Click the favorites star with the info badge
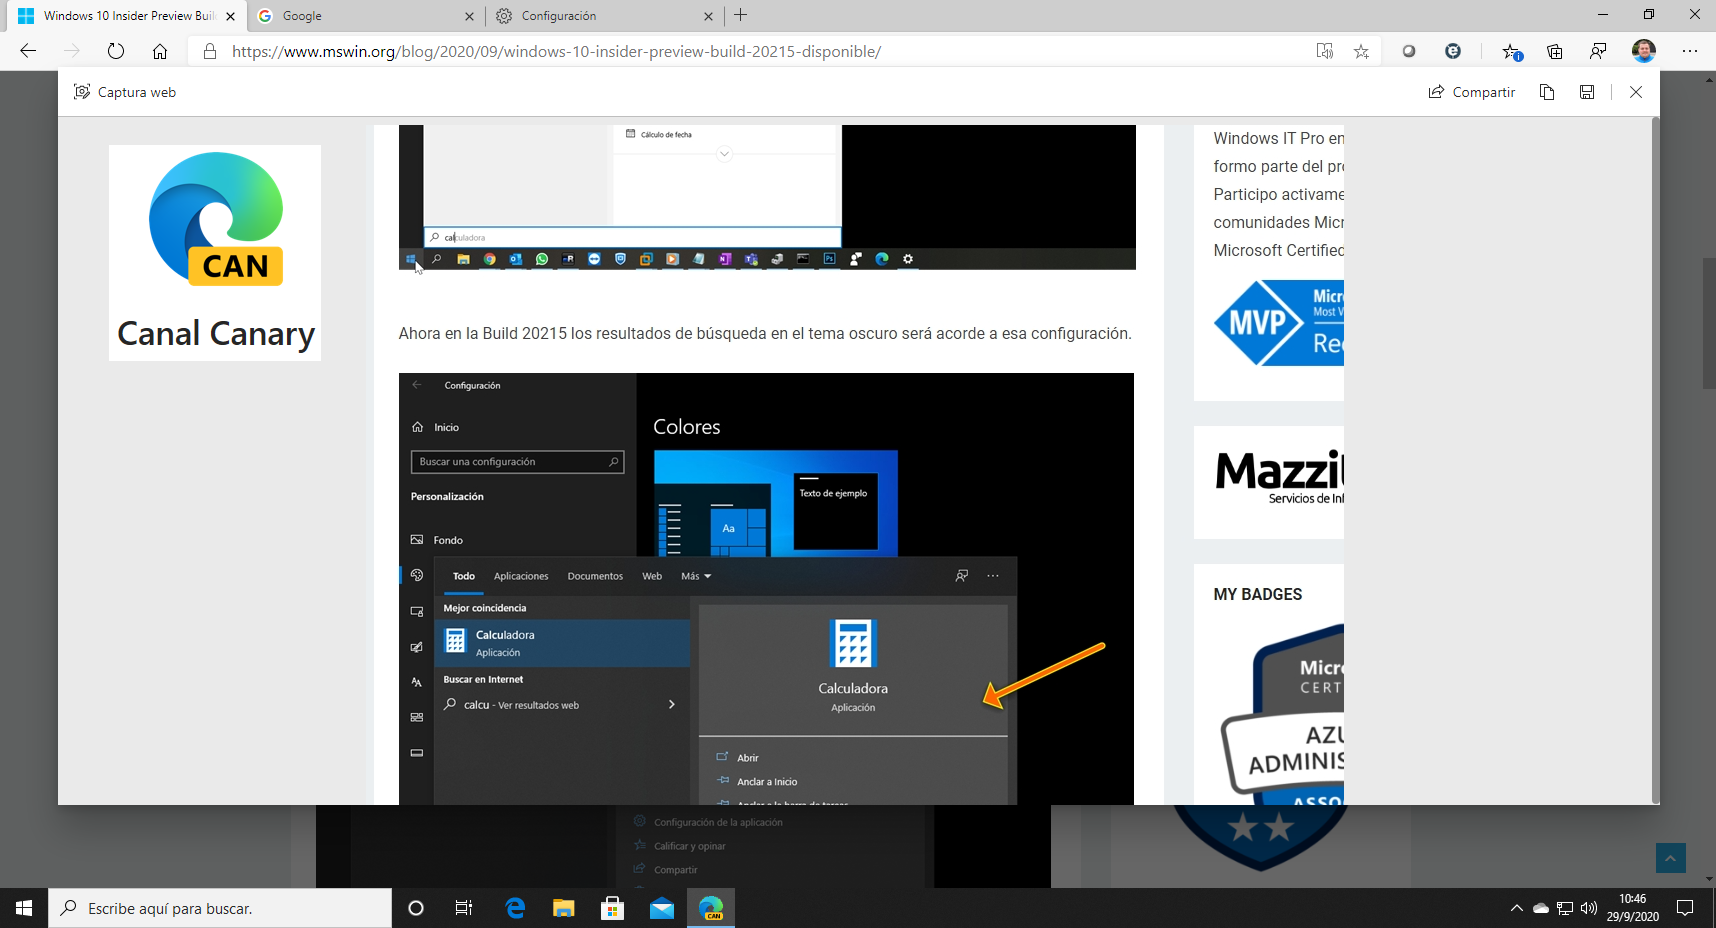This screenshot has width=1716, height=928. coord(1512,51)
